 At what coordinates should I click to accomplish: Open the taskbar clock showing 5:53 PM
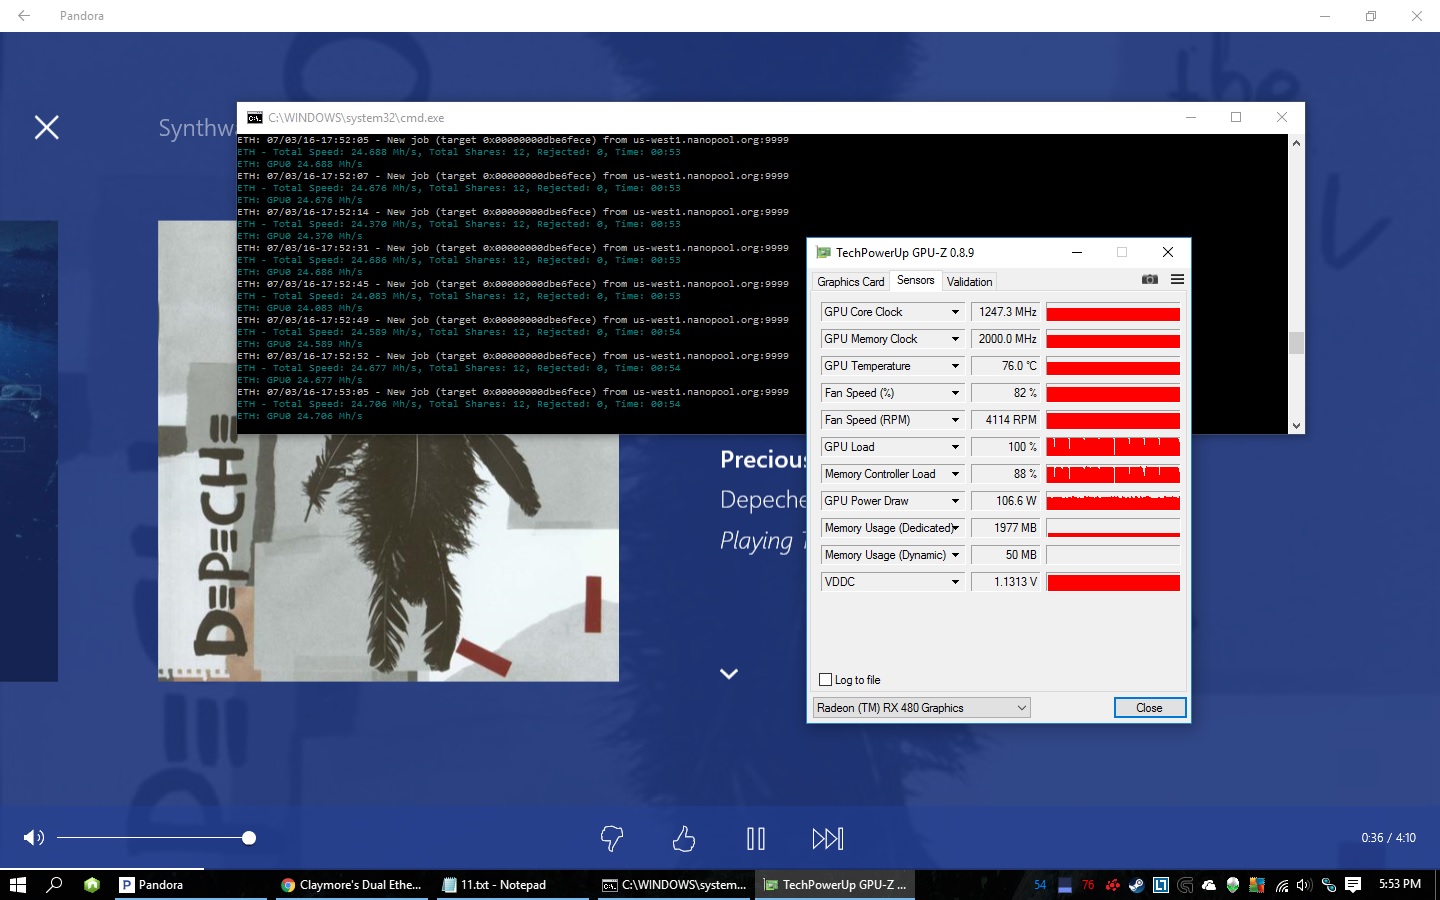[x=1399, y=884]
